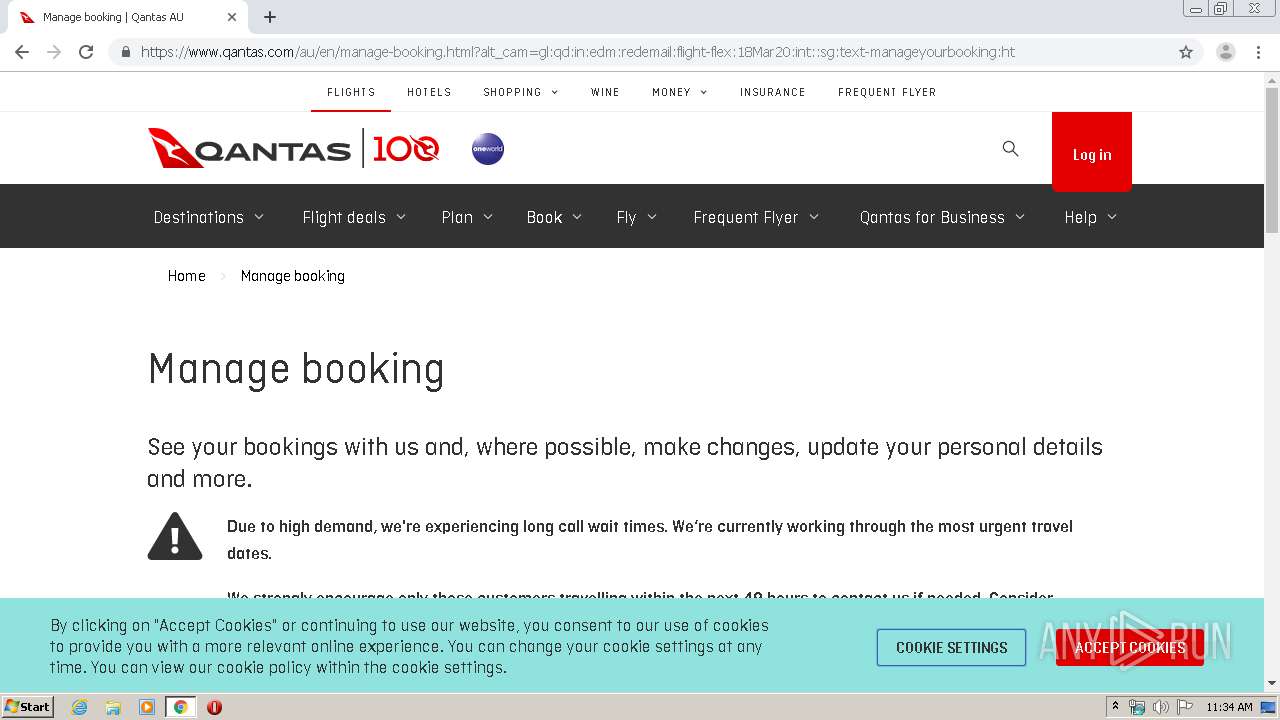Open the site search magnifier icon
This screenshot has width=1280, height=720.
tap(1010, 149)
